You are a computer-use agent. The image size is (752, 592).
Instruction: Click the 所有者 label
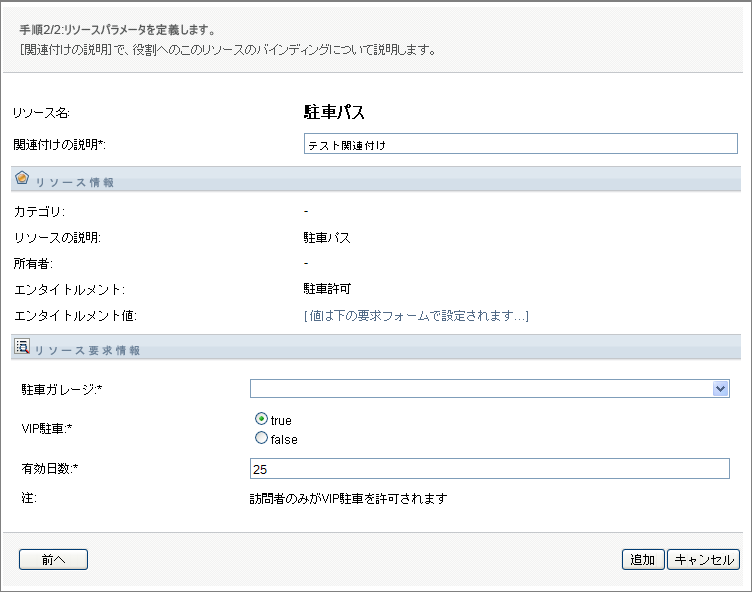[33, 263]
